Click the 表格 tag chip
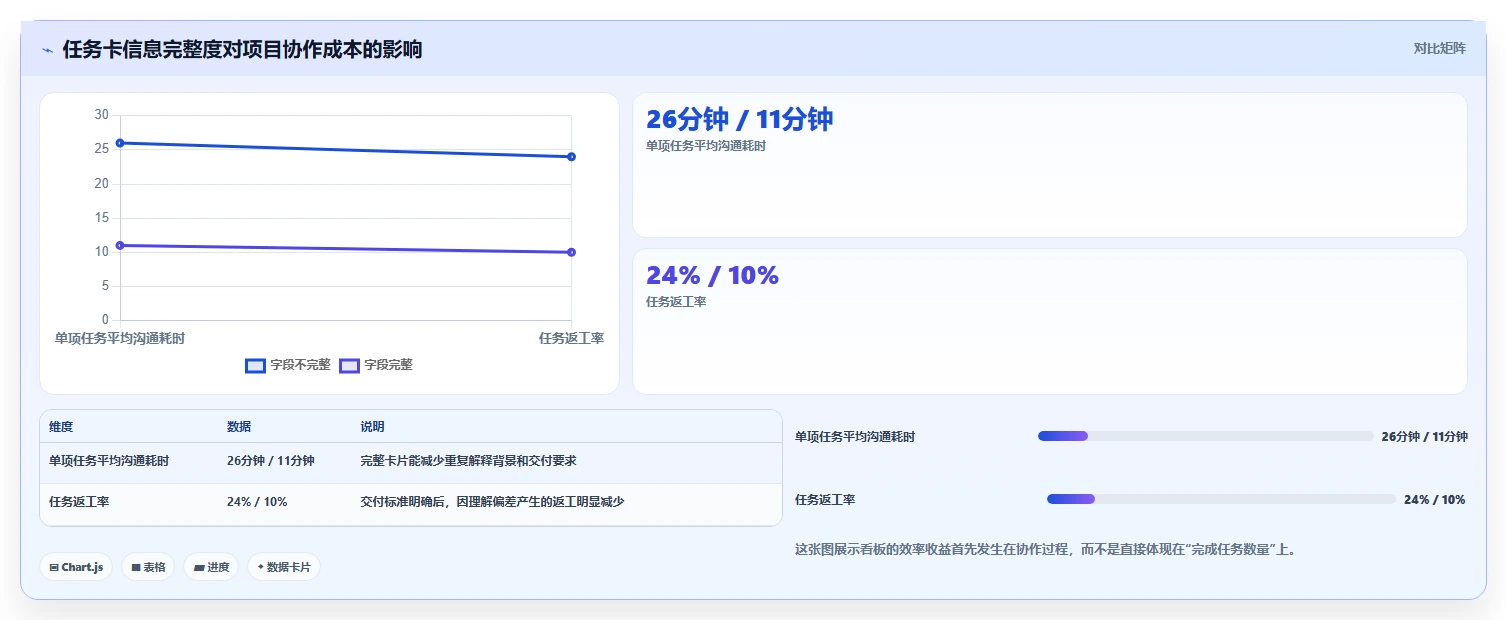This screenshot has height=620, width=1507. pyautogui.click(x=148, y=567)
